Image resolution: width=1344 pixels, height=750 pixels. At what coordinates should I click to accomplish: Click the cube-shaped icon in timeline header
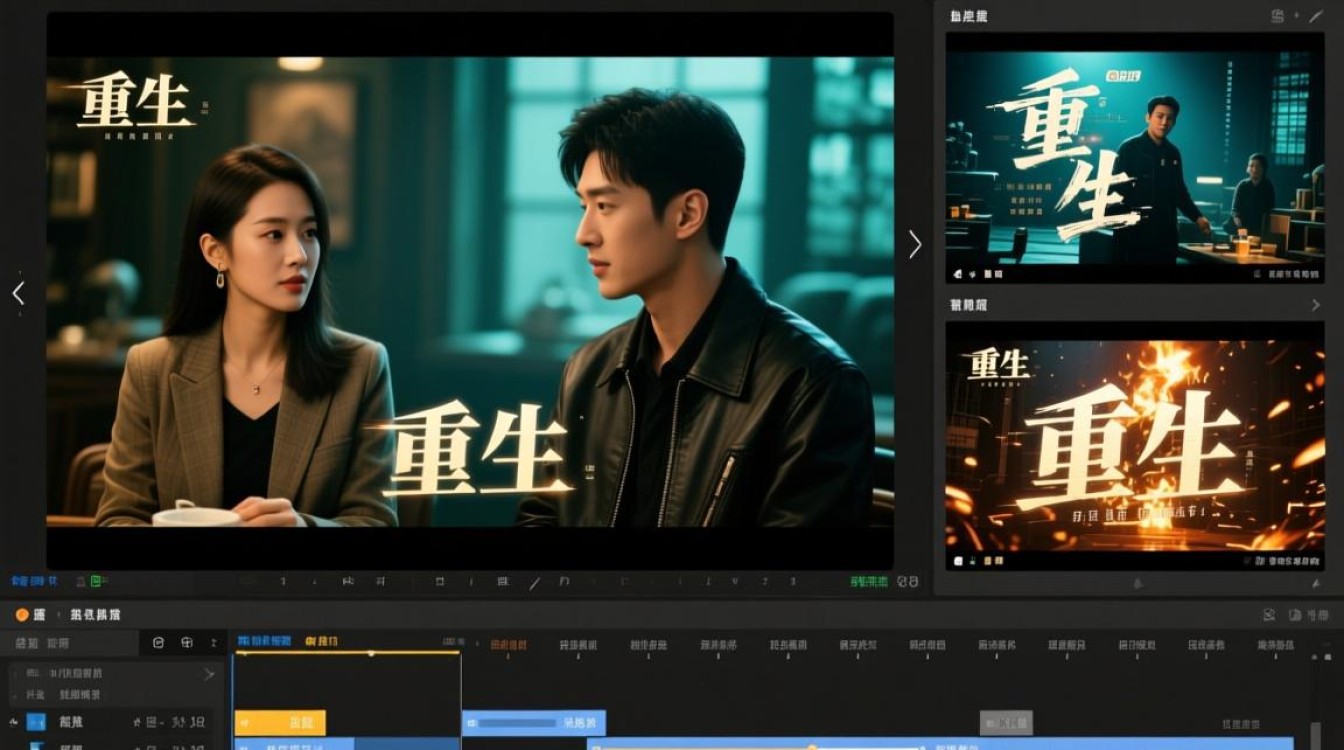[x=186, y=643]
